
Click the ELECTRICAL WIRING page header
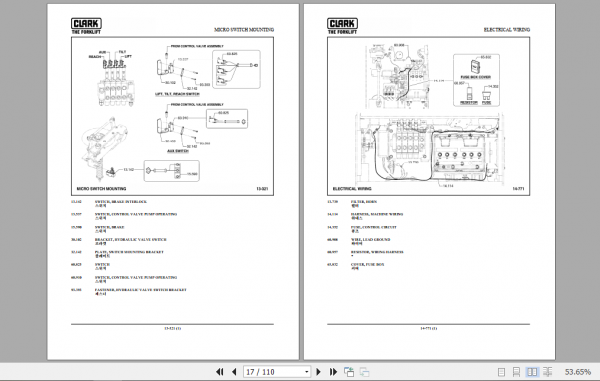pyautogui.click(x=507, y=29)
